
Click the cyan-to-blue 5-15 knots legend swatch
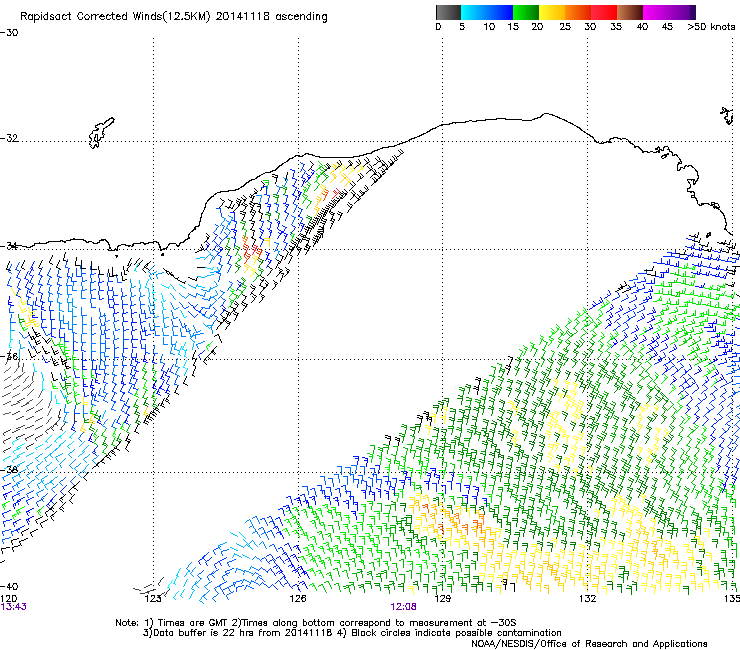487,12
